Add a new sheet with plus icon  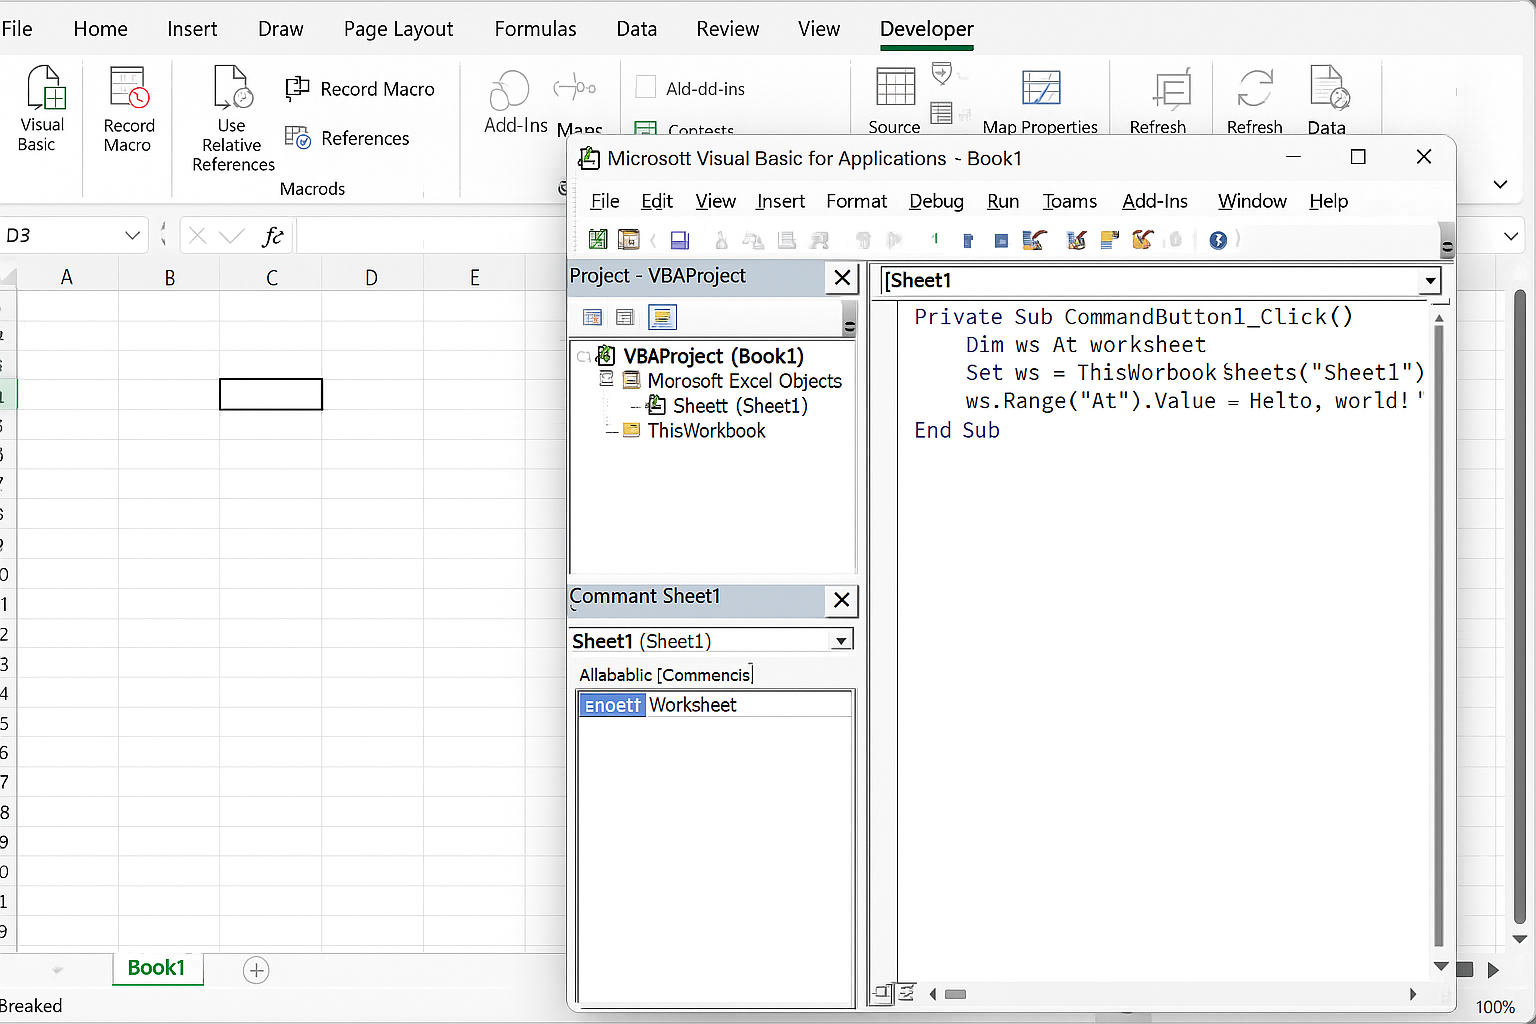[256, 970]
